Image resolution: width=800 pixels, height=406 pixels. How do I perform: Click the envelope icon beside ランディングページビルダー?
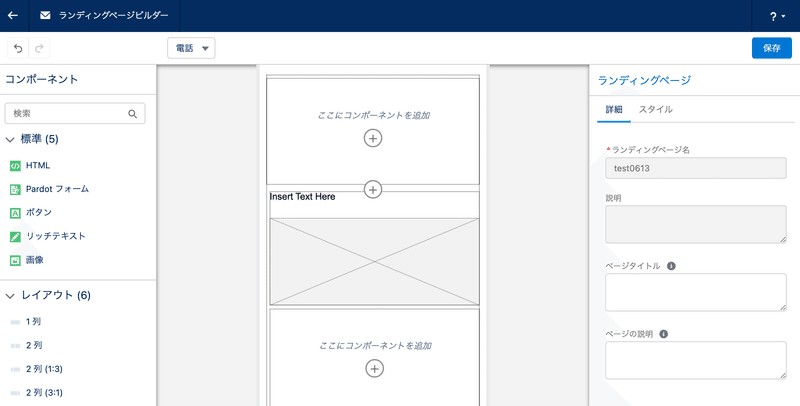[45, 15]
